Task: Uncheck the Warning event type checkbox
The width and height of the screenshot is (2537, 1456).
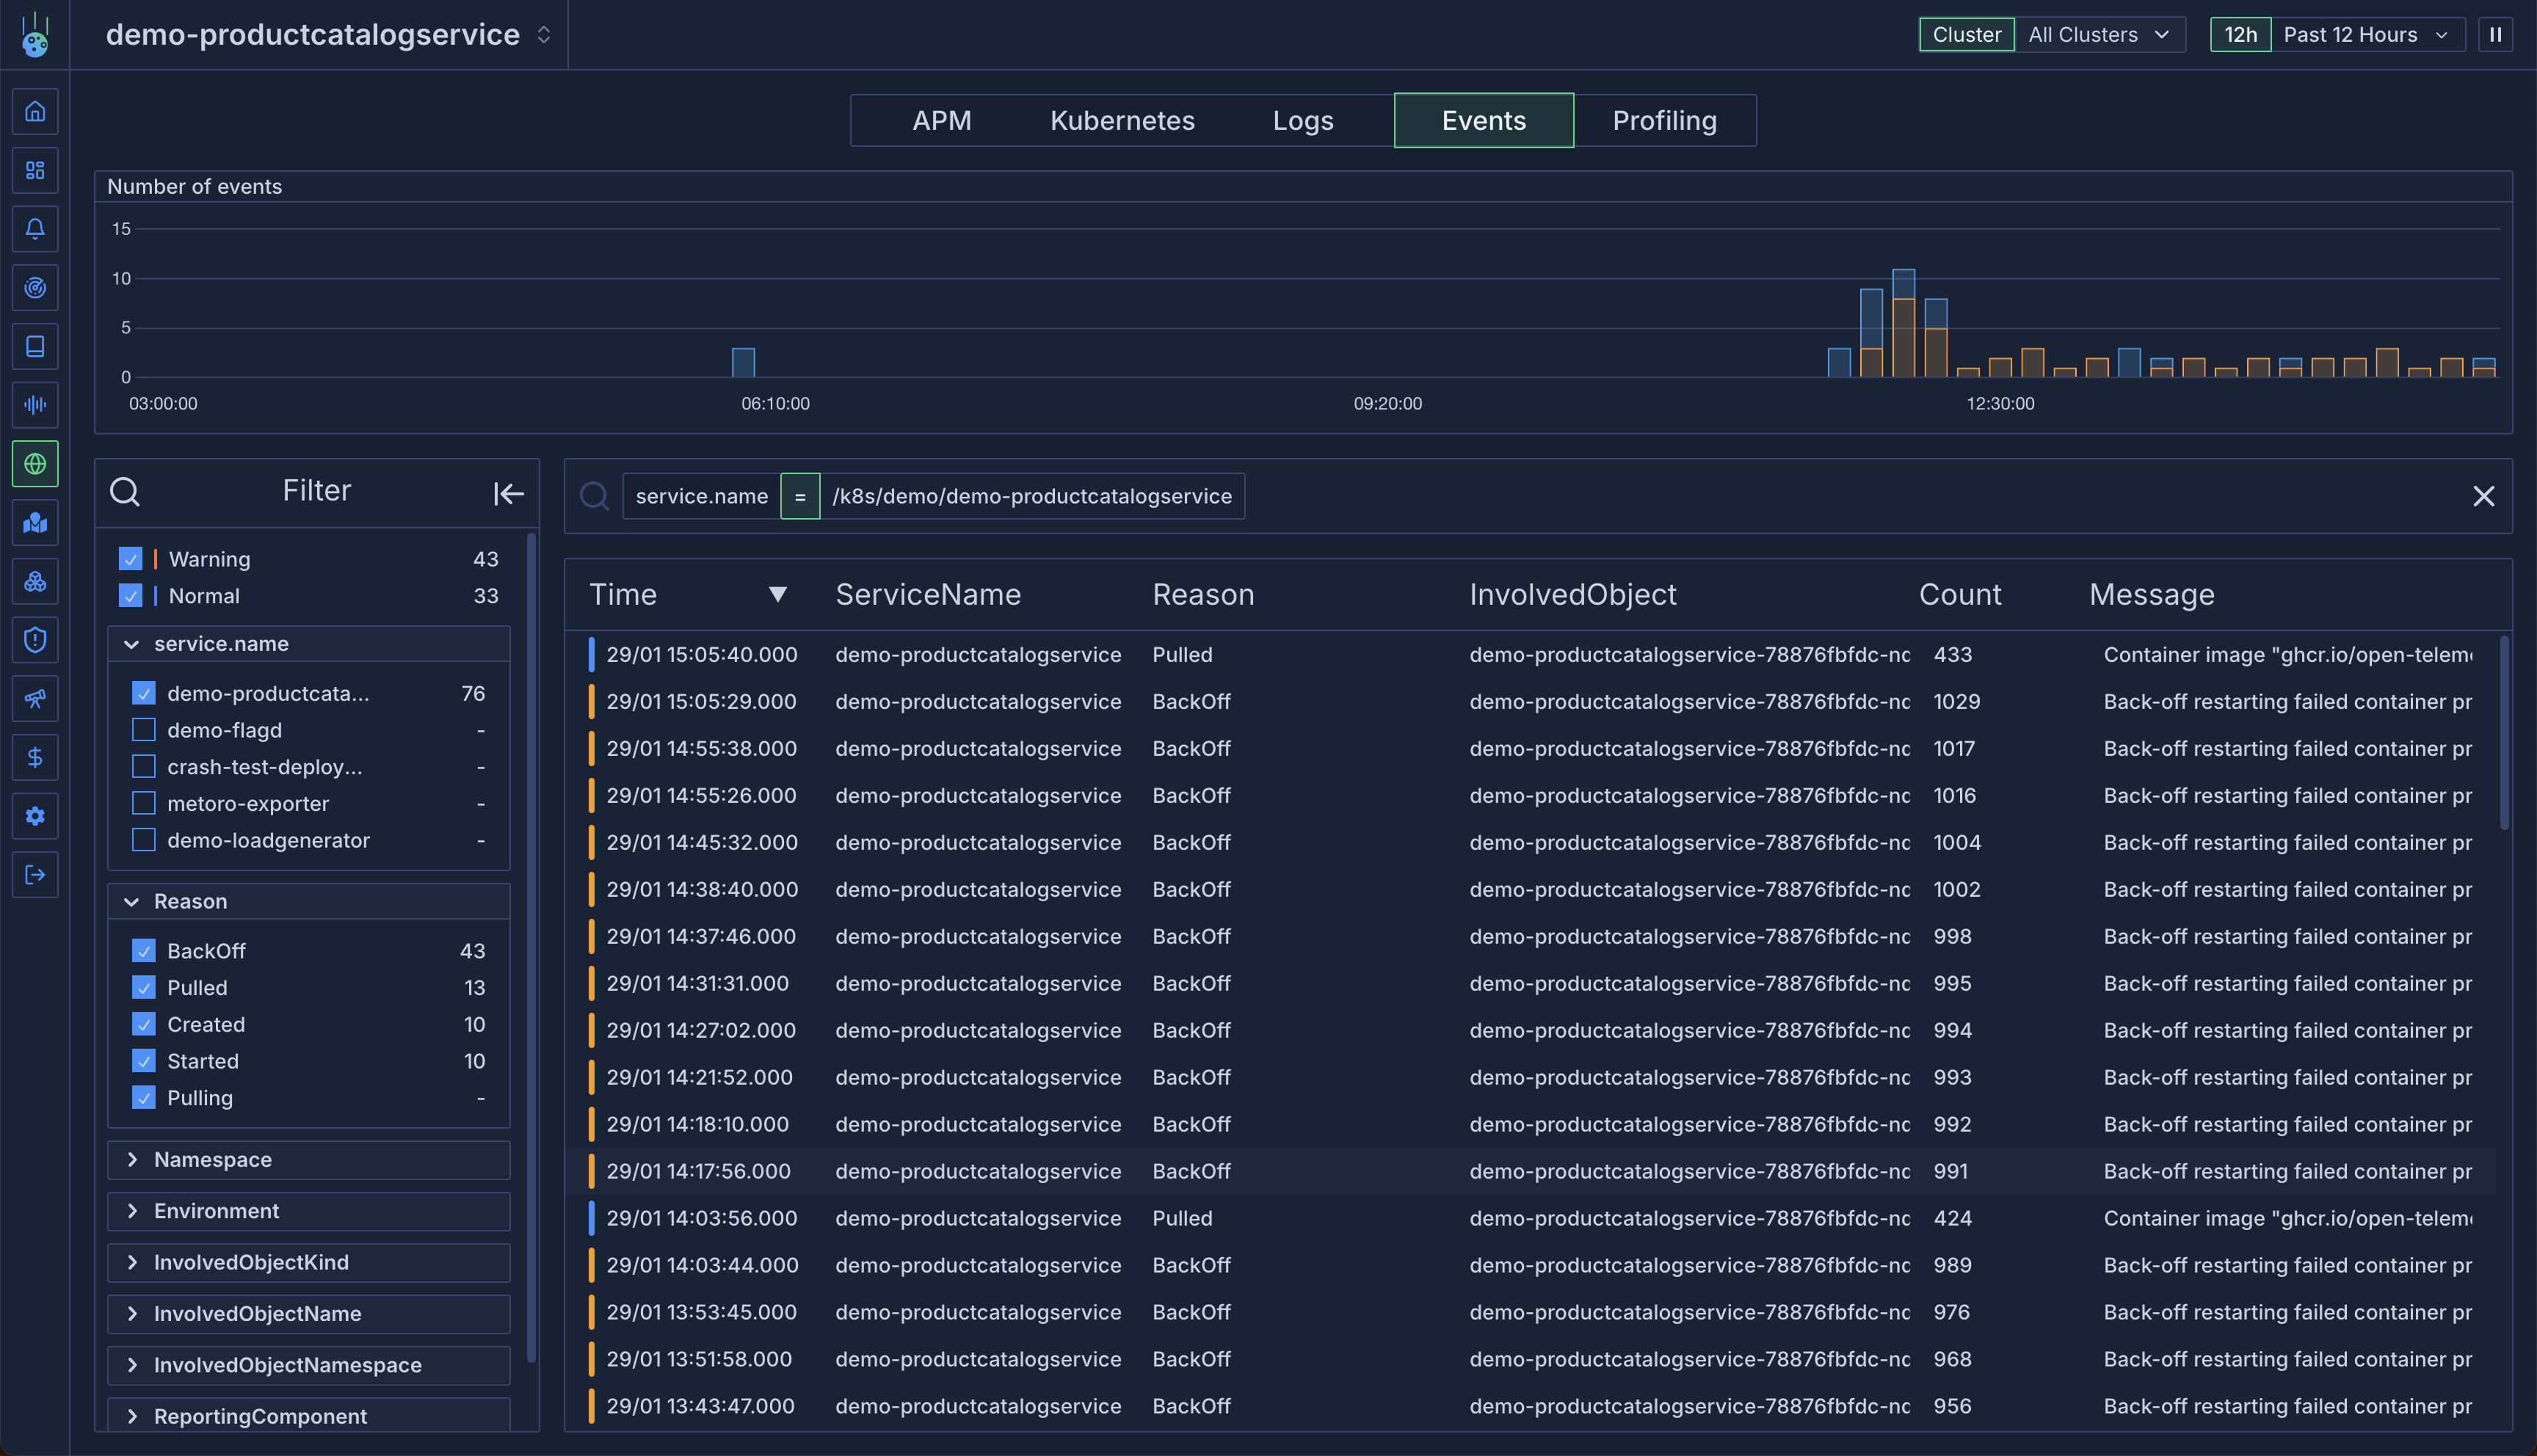Action: [x=130, y=559]
